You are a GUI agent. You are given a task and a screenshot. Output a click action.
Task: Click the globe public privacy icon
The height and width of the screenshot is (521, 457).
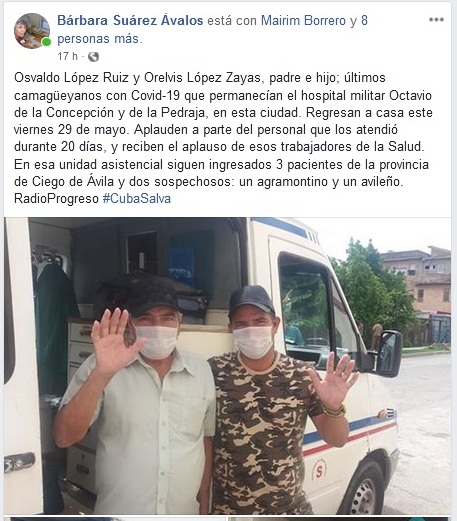(93, 57)
